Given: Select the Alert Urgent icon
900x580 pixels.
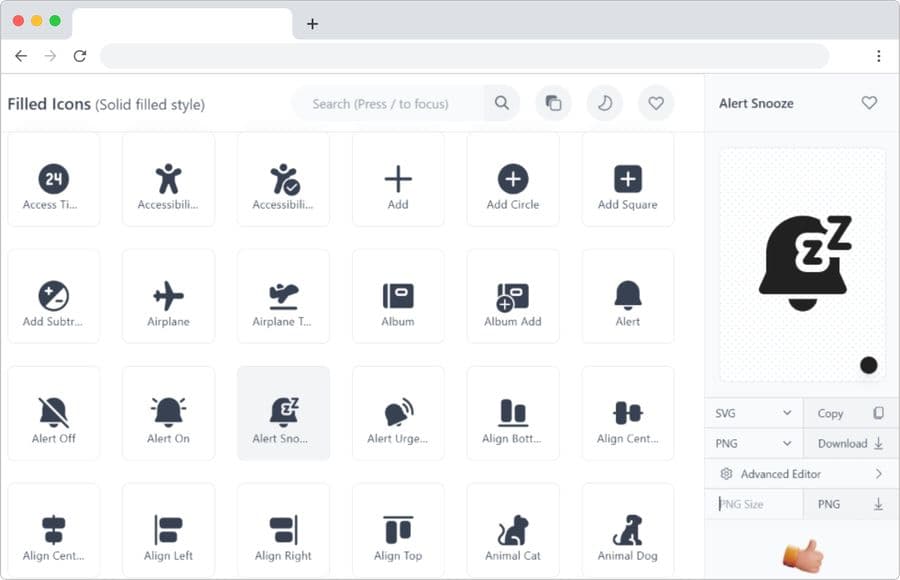Looking at the screenshot, I should click(398, 413).
